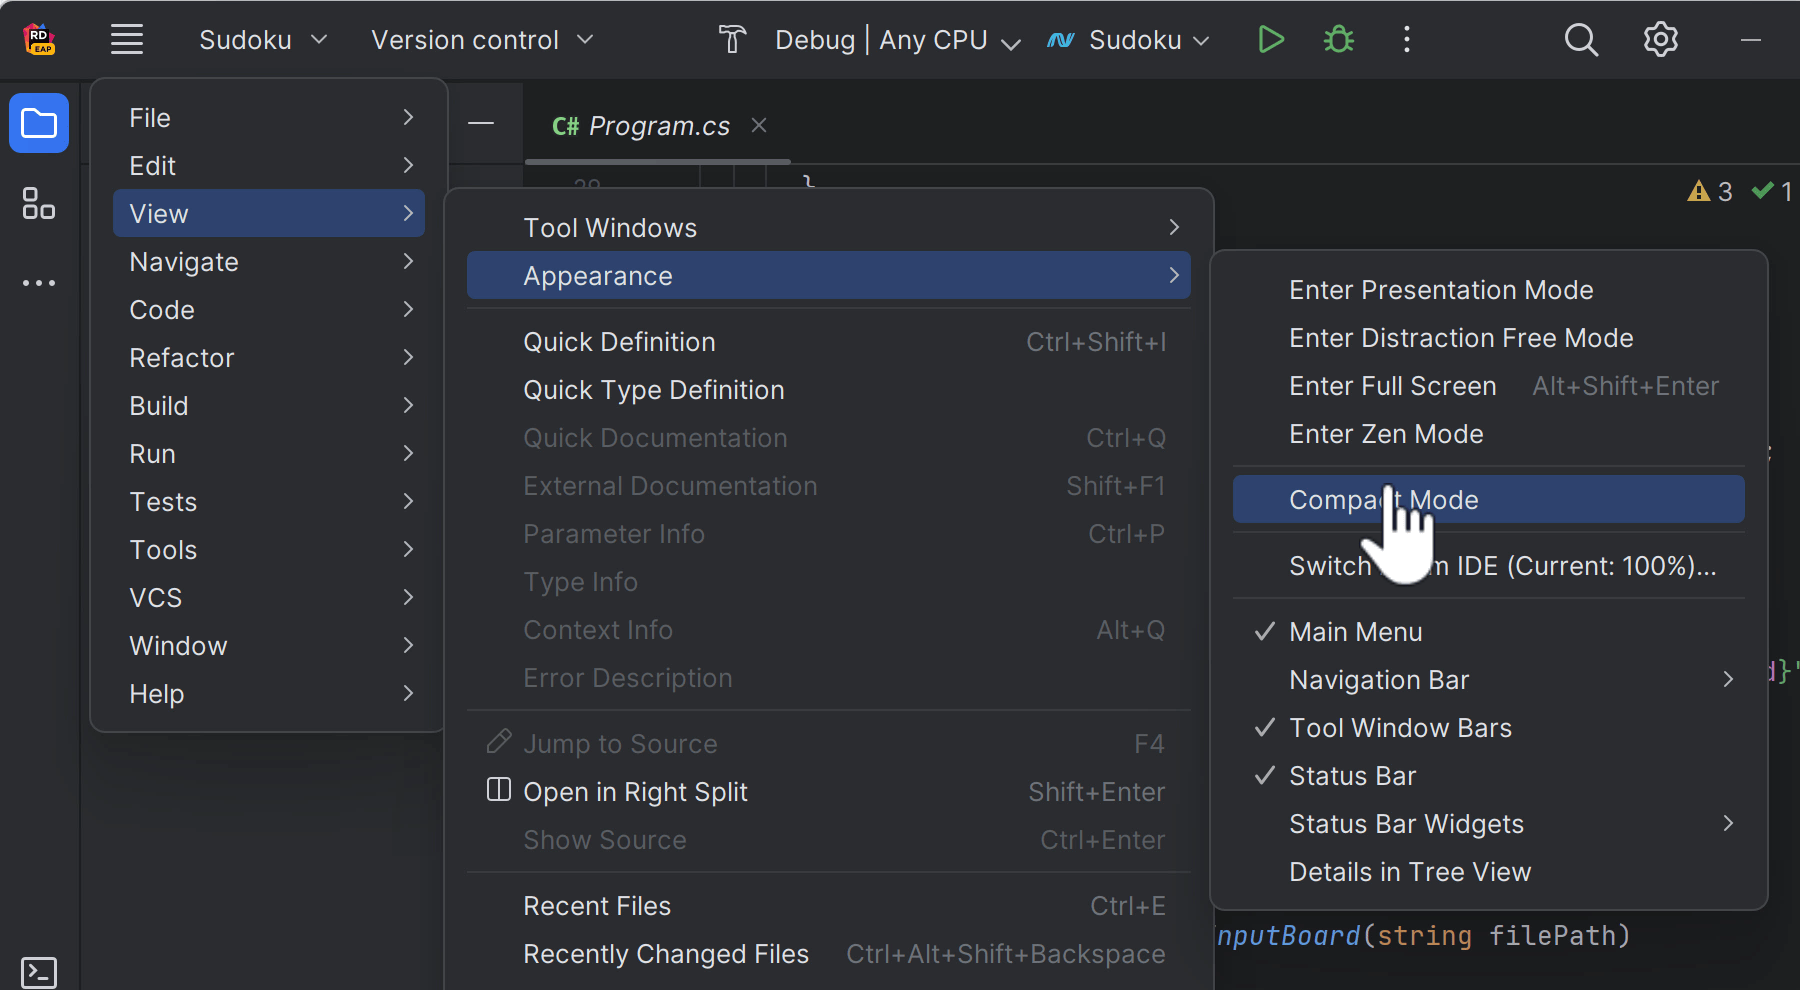
Task: Toggle Tool Window Bars visibility
Action: click(x=1400, y=728)
